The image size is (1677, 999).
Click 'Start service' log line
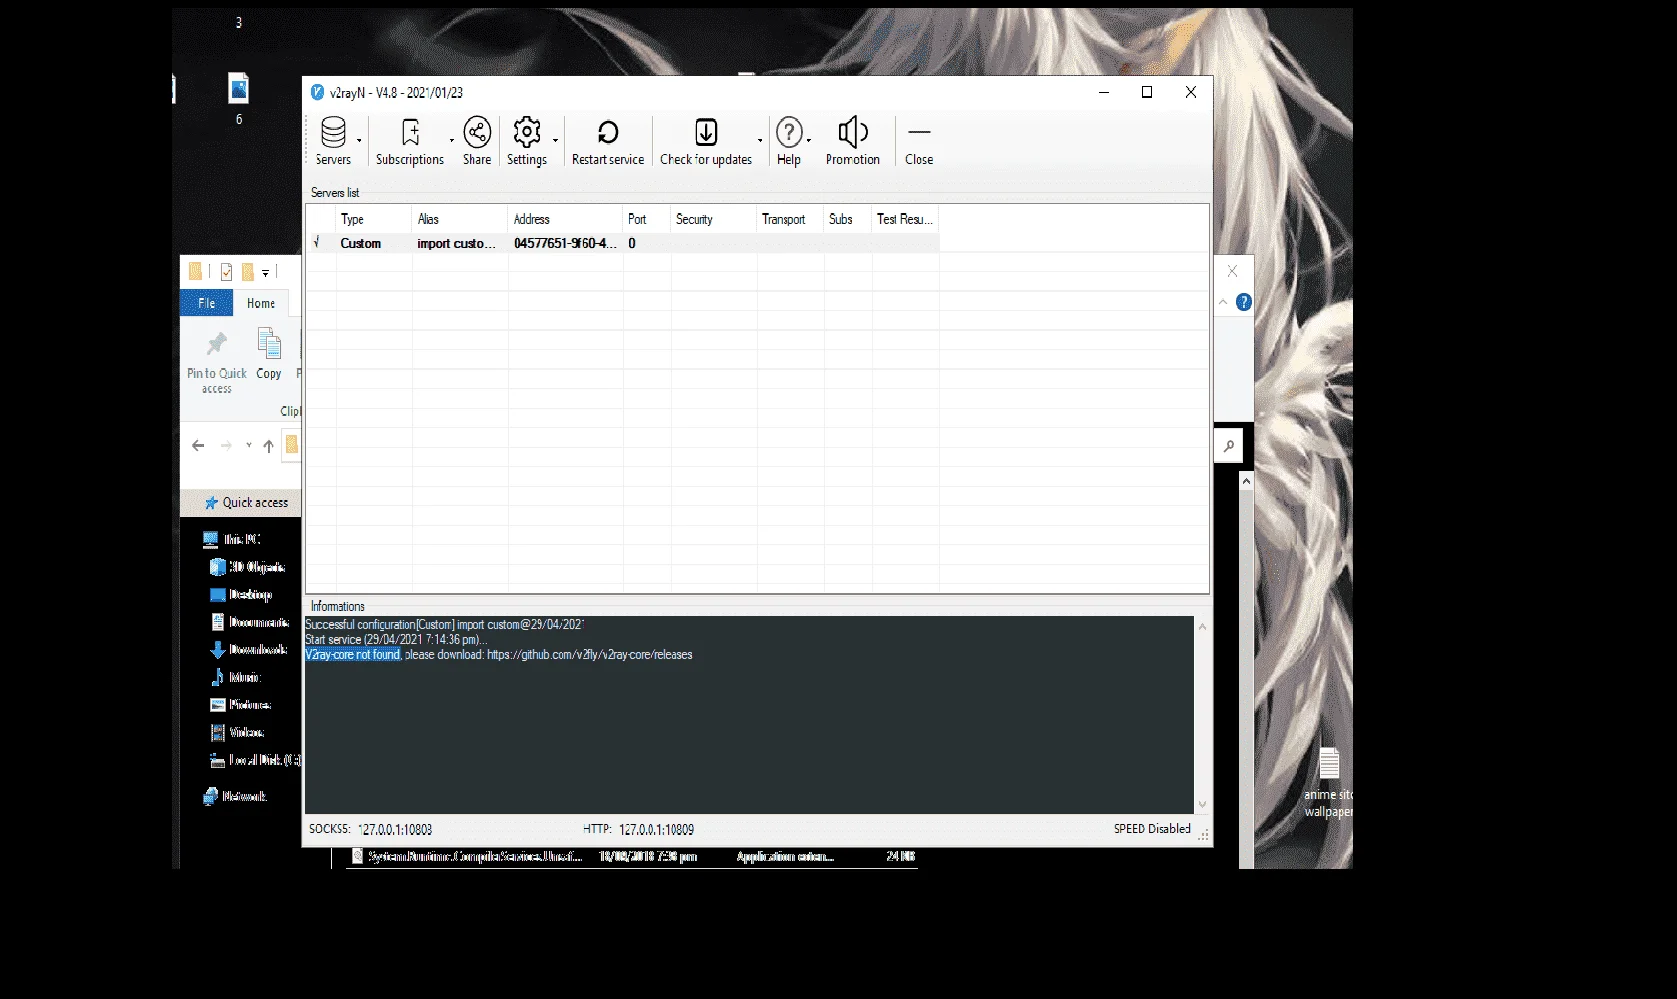point(396,640)
